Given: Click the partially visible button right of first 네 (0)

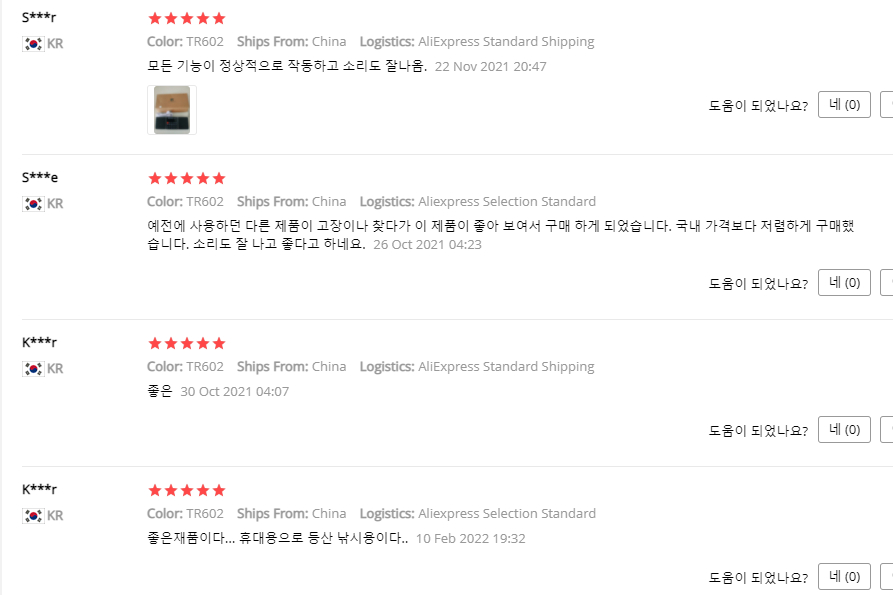Looking at the screenshot, I should point(887,105).
